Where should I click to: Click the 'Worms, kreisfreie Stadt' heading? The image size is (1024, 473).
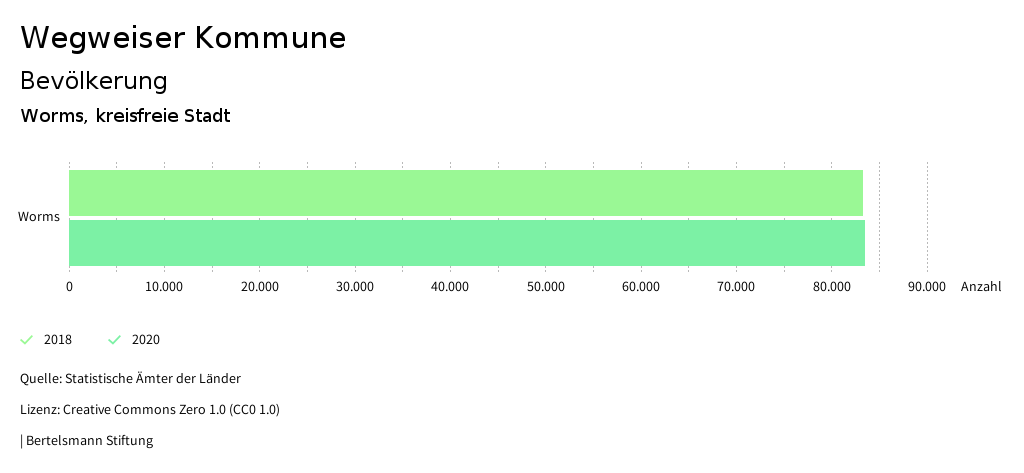[125, 116]
